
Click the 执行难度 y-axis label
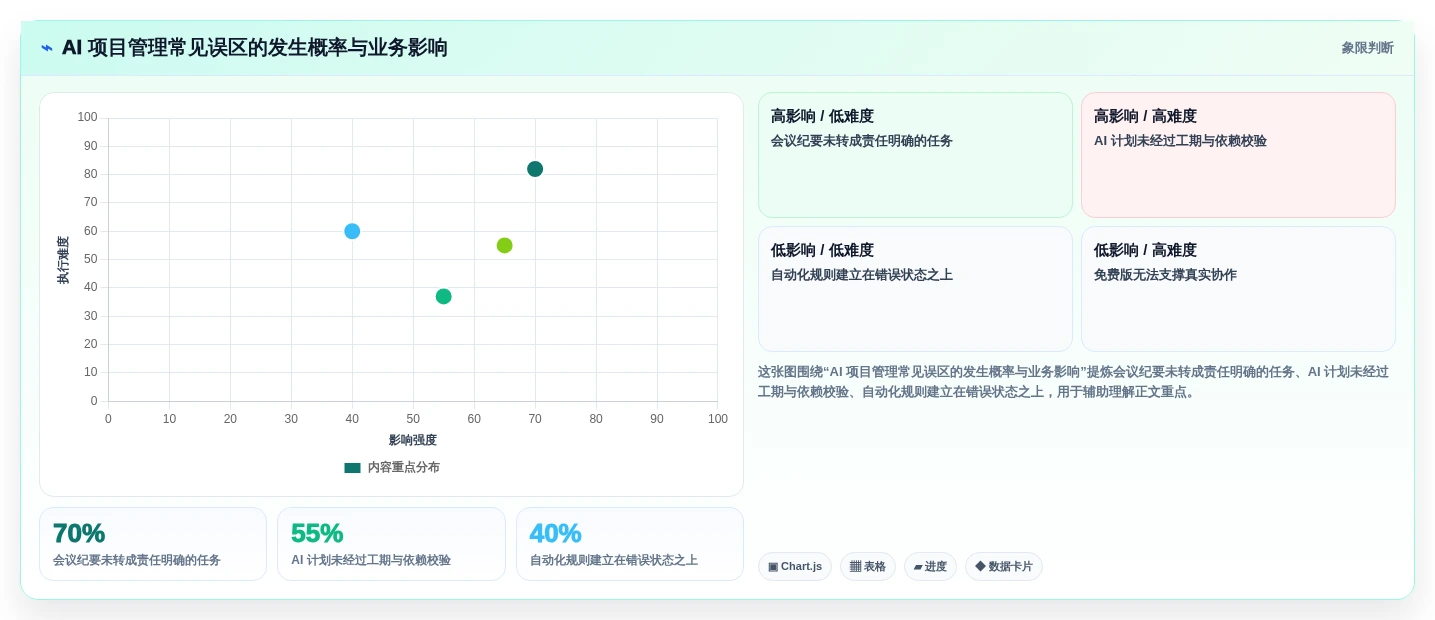63,260
